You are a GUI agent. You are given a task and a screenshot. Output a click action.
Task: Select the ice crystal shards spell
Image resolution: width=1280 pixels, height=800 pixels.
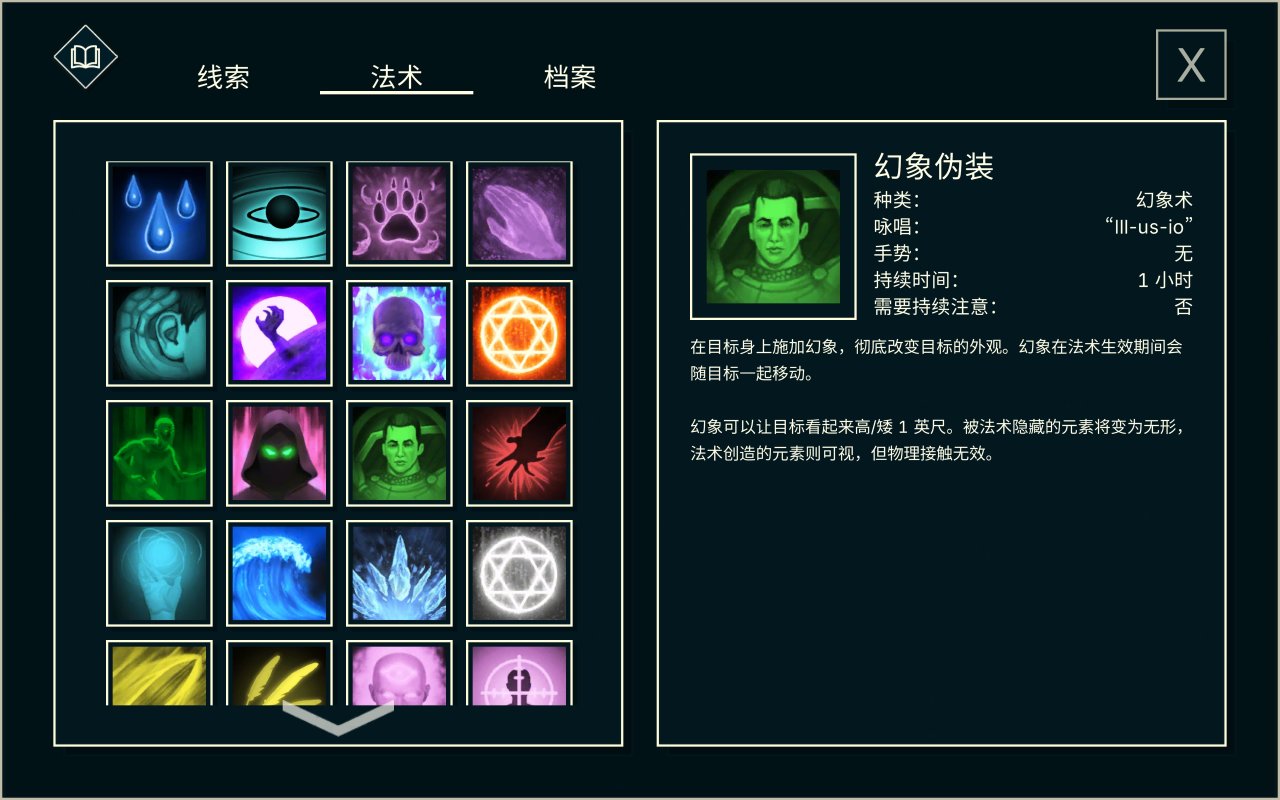(399, 574)
